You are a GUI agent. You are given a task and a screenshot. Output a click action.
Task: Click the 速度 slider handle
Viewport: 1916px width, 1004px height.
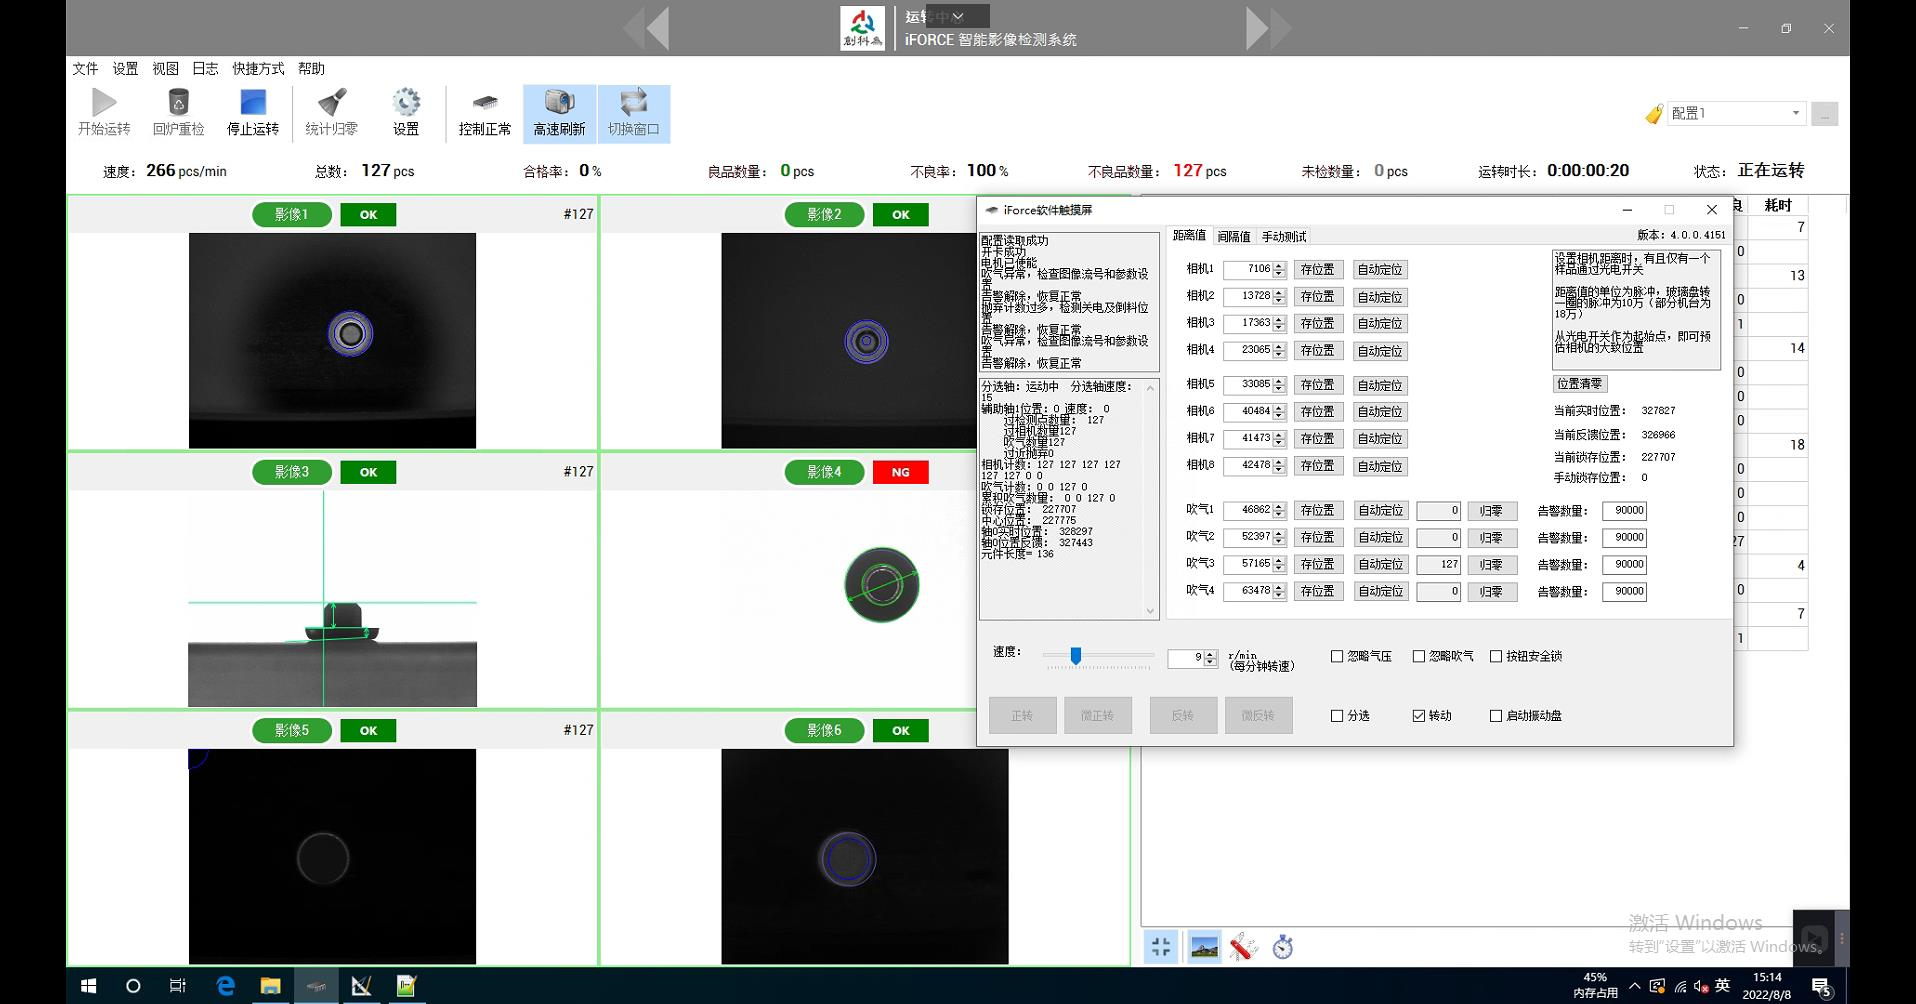(x=1076, y=656)
